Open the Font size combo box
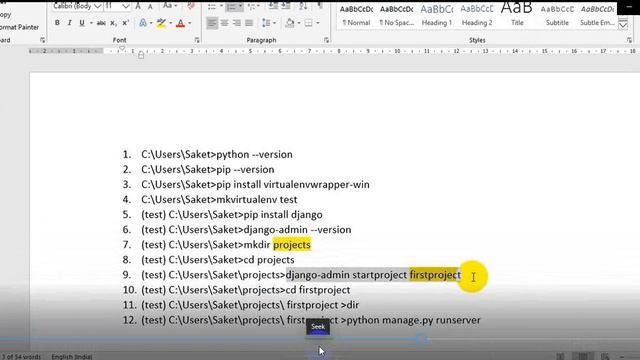This screenshot has height=360, width=640. pyautogui.click(x=117, y=6)
